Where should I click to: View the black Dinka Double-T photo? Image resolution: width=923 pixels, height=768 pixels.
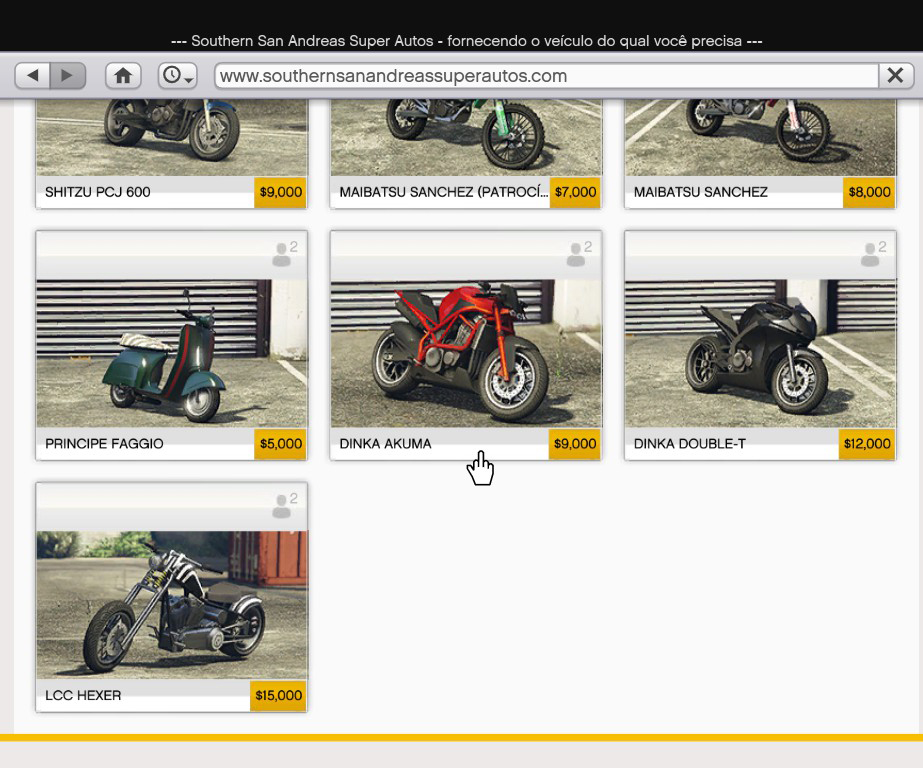(x=761, y=353)
